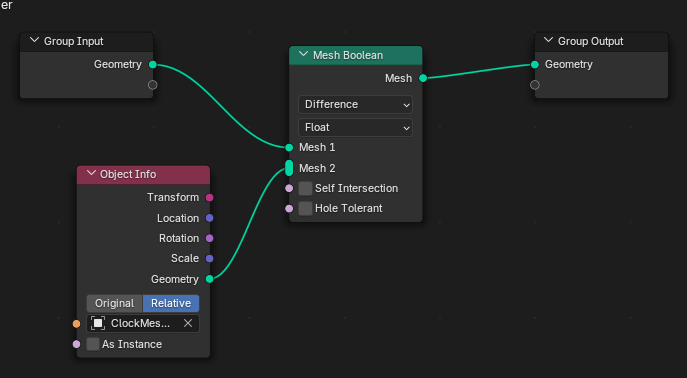Collapse the Group Input node
This screenshot has height=378, width=687.
point(34,41)
